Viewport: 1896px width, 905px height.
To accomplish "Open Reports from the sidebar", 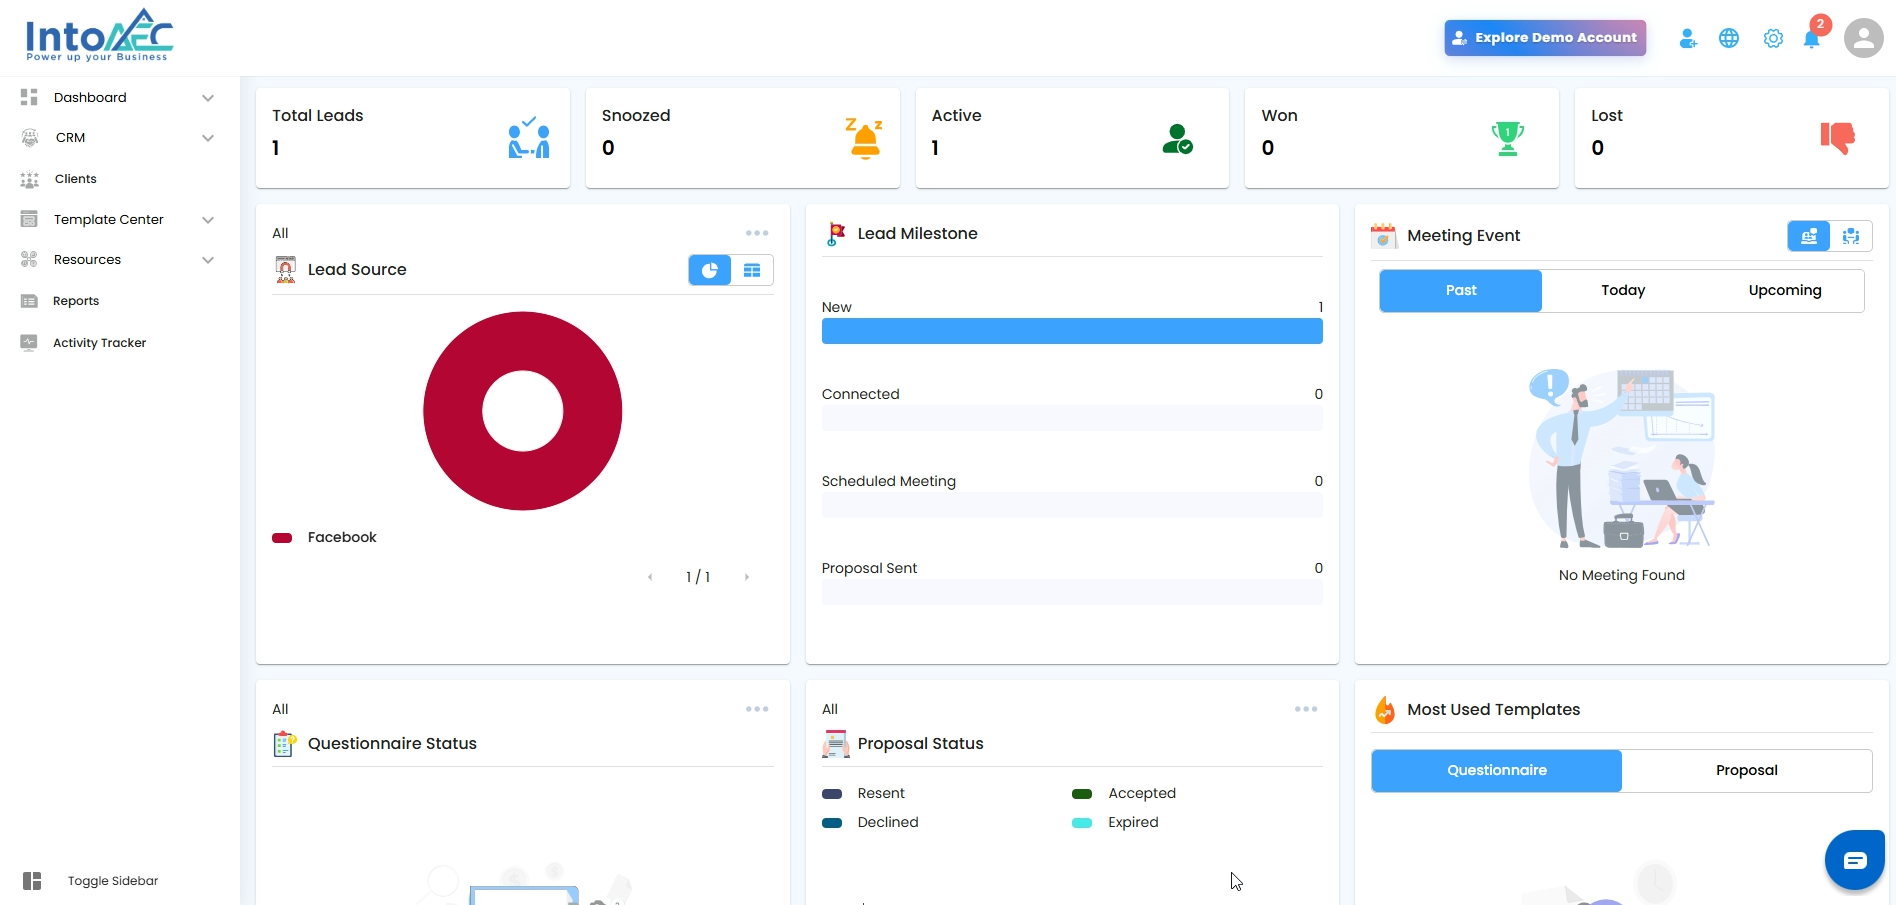I will pyautogui.click(x=76, y=301).
